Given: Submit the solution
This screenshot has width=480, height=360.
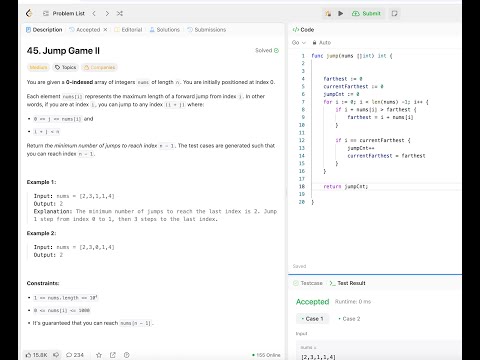Looking at the screenshot, I should (x=366, y=13).
